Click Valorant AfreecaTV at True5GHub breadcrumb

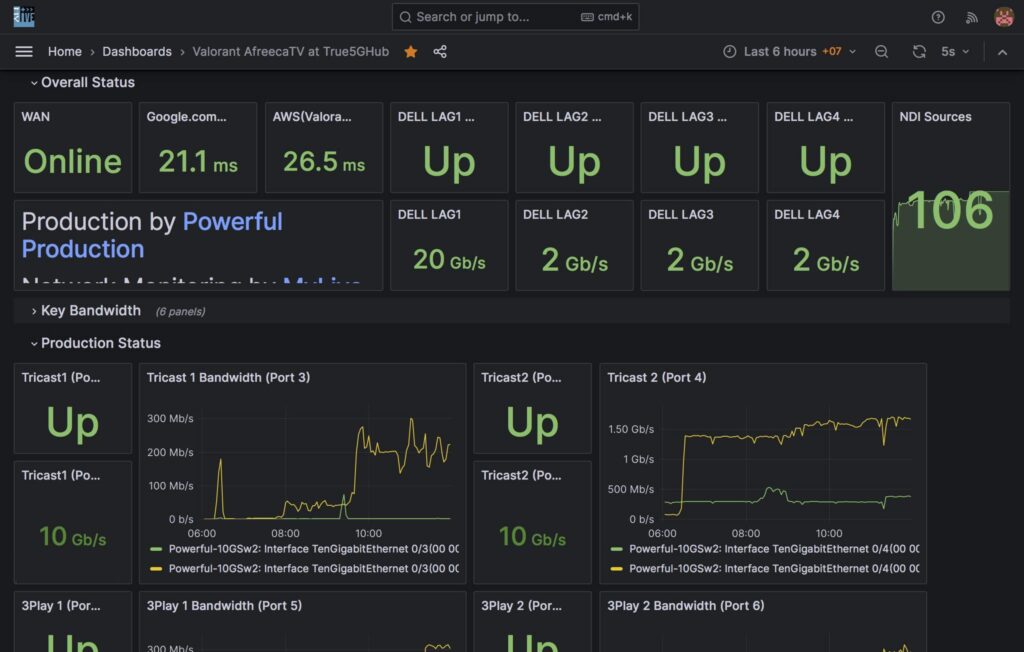click(291, 52)
